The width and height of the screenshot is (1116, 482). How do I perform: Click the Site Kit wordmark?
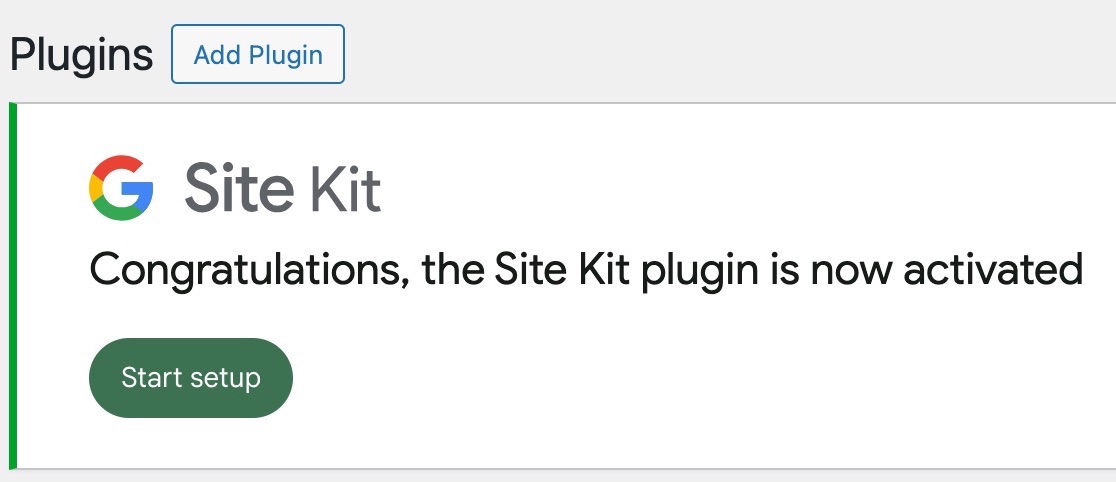click(x=282, y=188)
